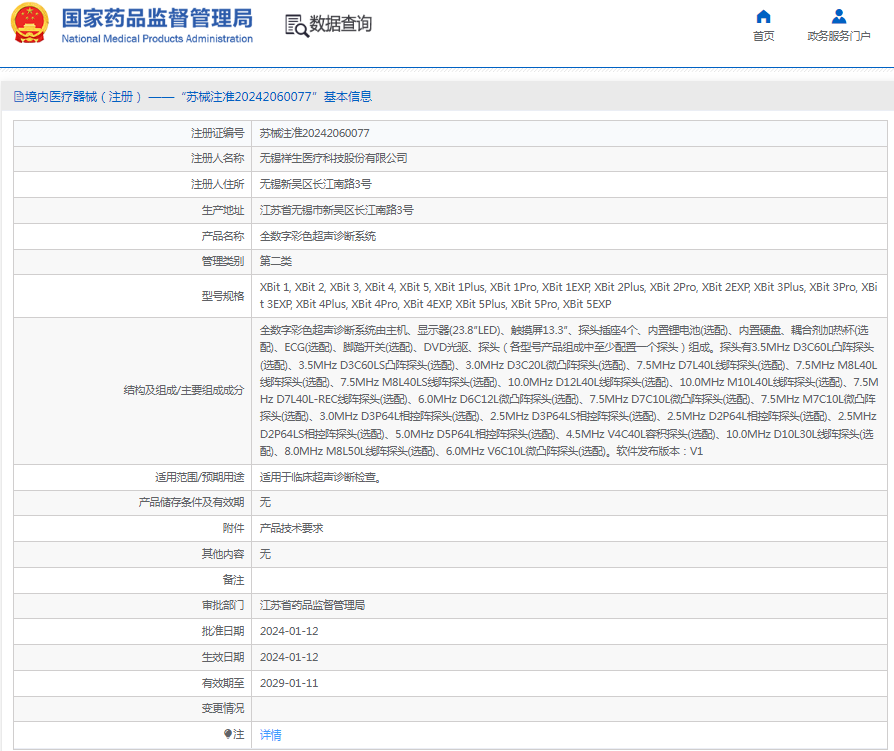Open the 详情 link
The image size is (894, 751).
point(270,734)
